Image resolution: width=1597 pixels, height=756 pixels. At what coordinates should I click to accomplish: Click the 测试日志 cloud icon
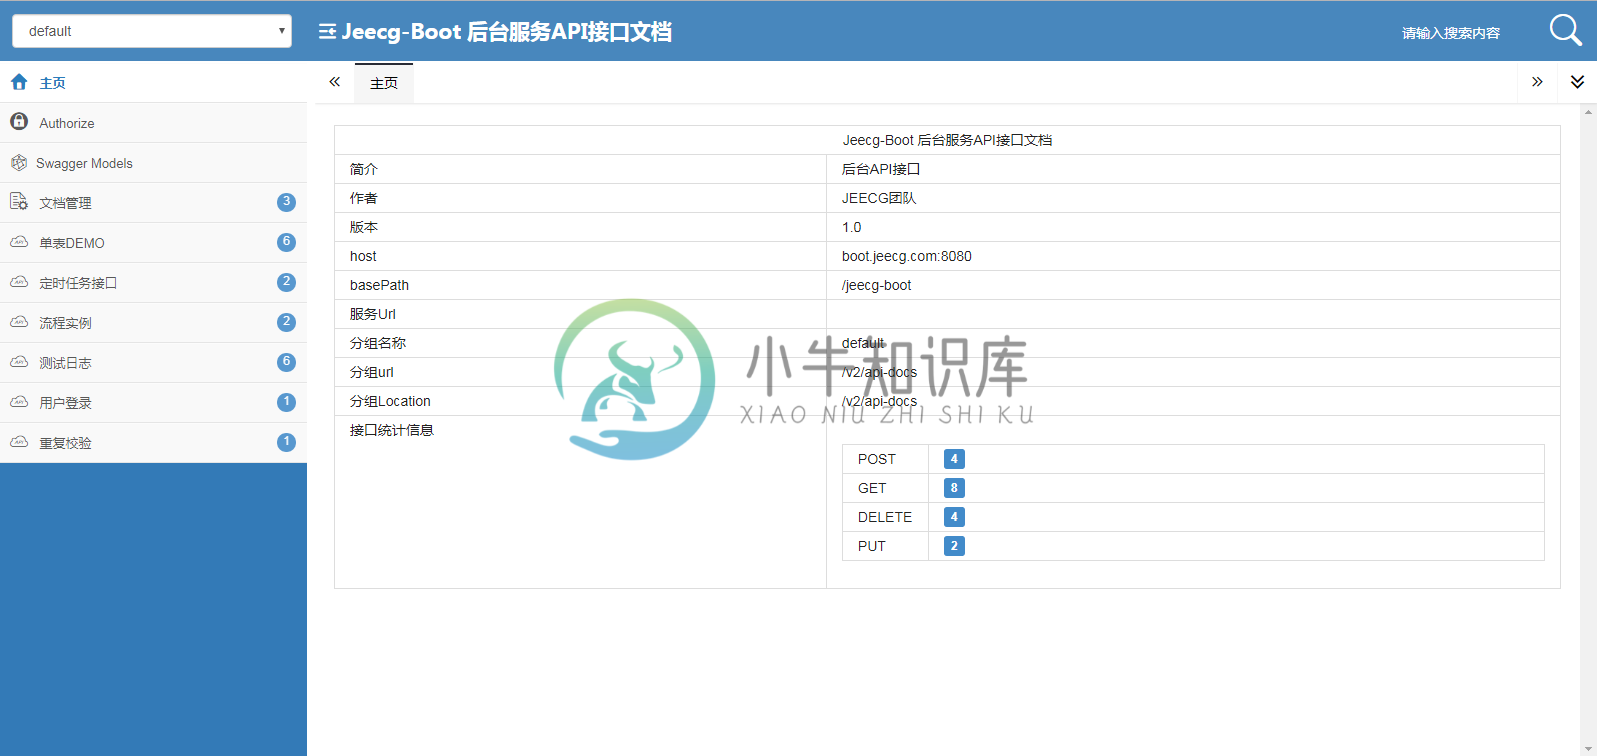(x=19, y=362)
